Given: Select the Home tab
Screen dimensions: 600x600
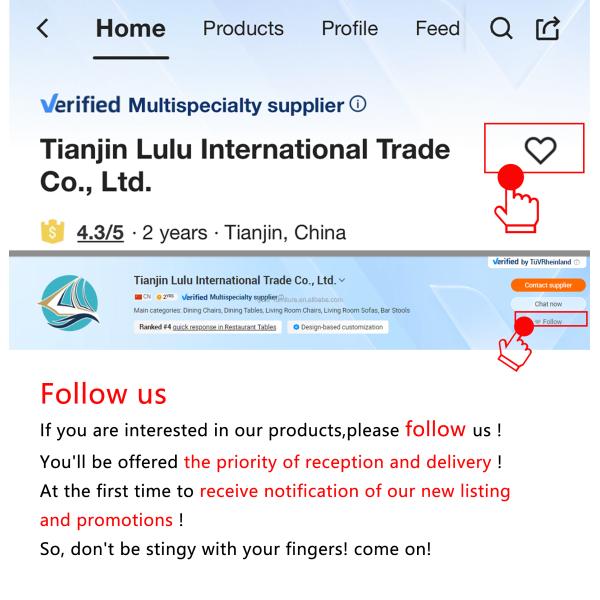Looking at the screenshot, I should [130, 29].
